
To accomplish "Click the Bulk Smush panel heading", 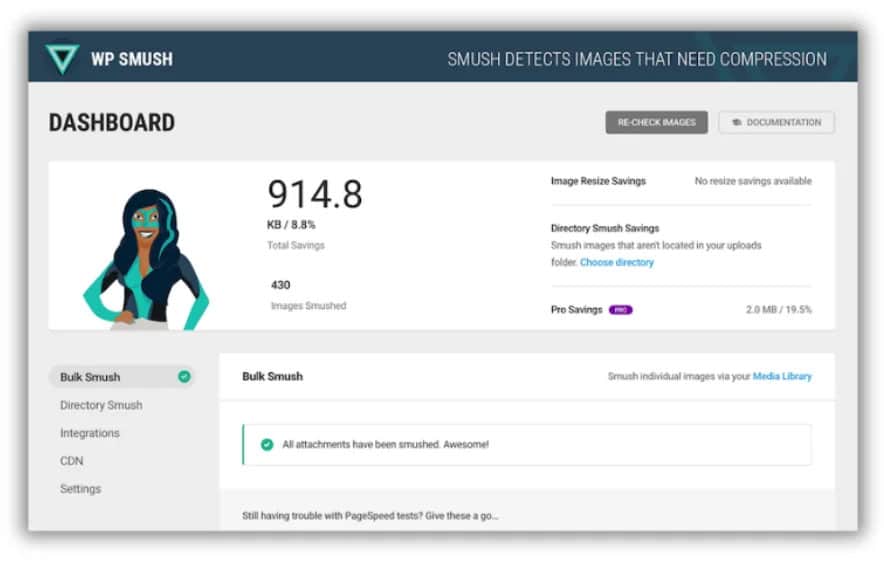I will click(x=272, y=376).
